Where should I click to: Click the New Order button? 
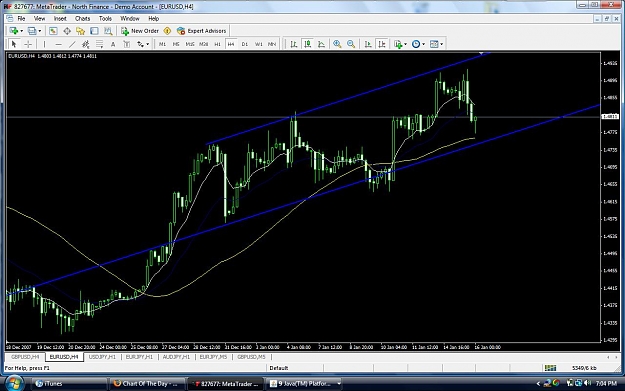tap(140, 31)
